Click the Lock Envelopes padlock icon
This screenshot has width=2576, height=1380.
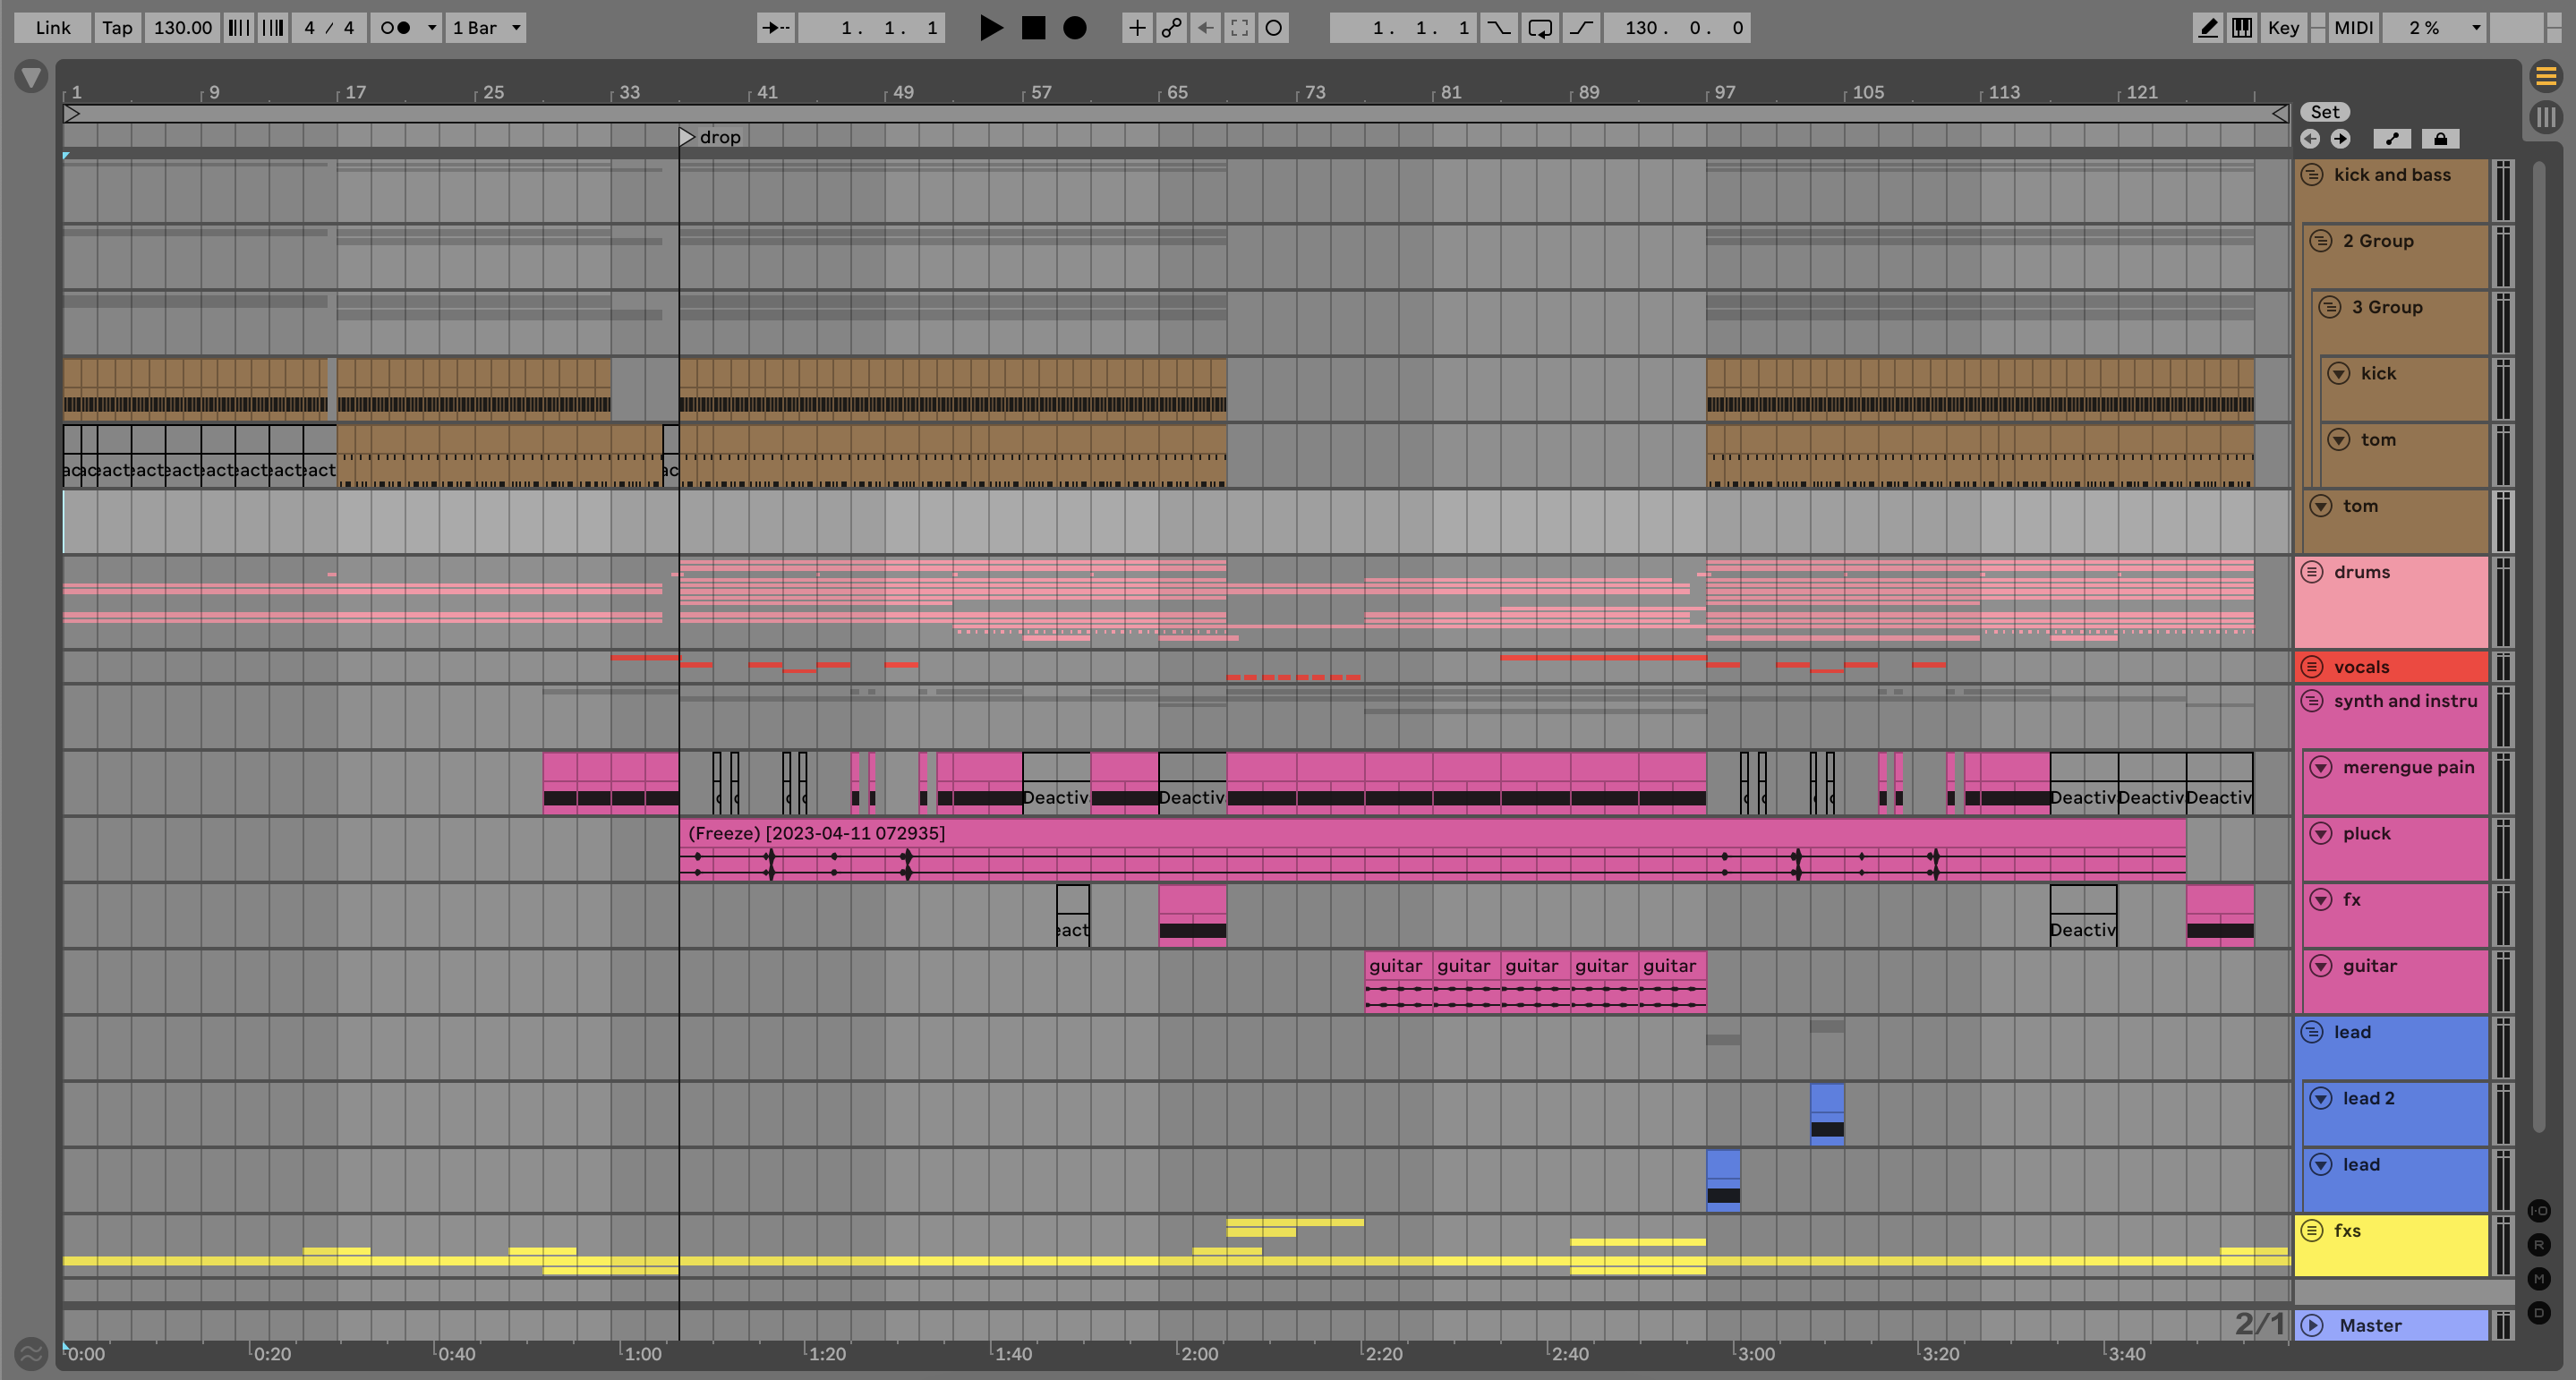click(2440, 139)
